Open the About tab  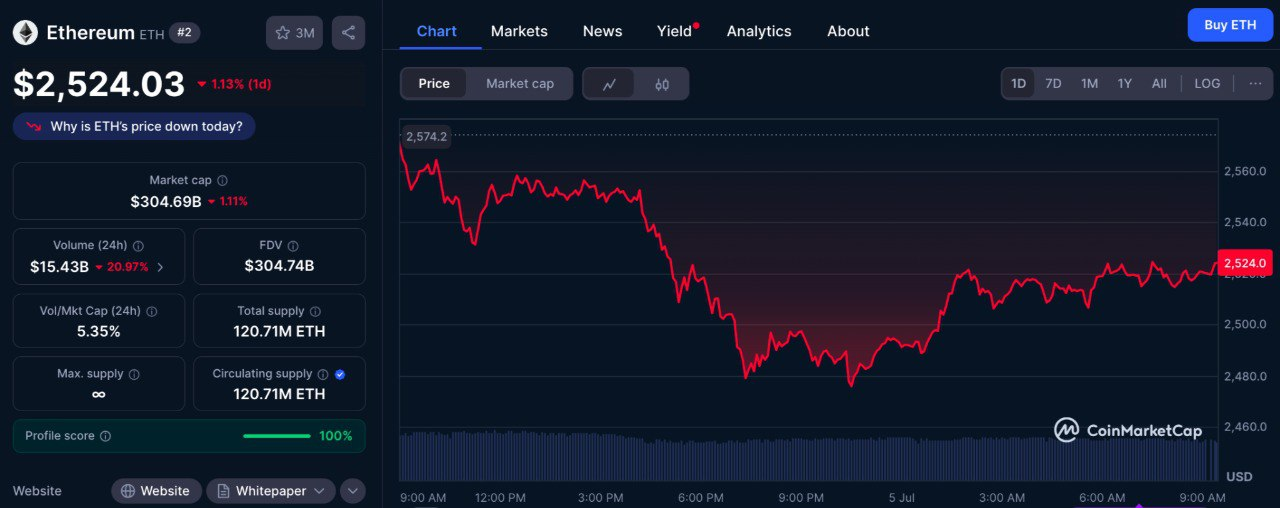coord(848,31)
